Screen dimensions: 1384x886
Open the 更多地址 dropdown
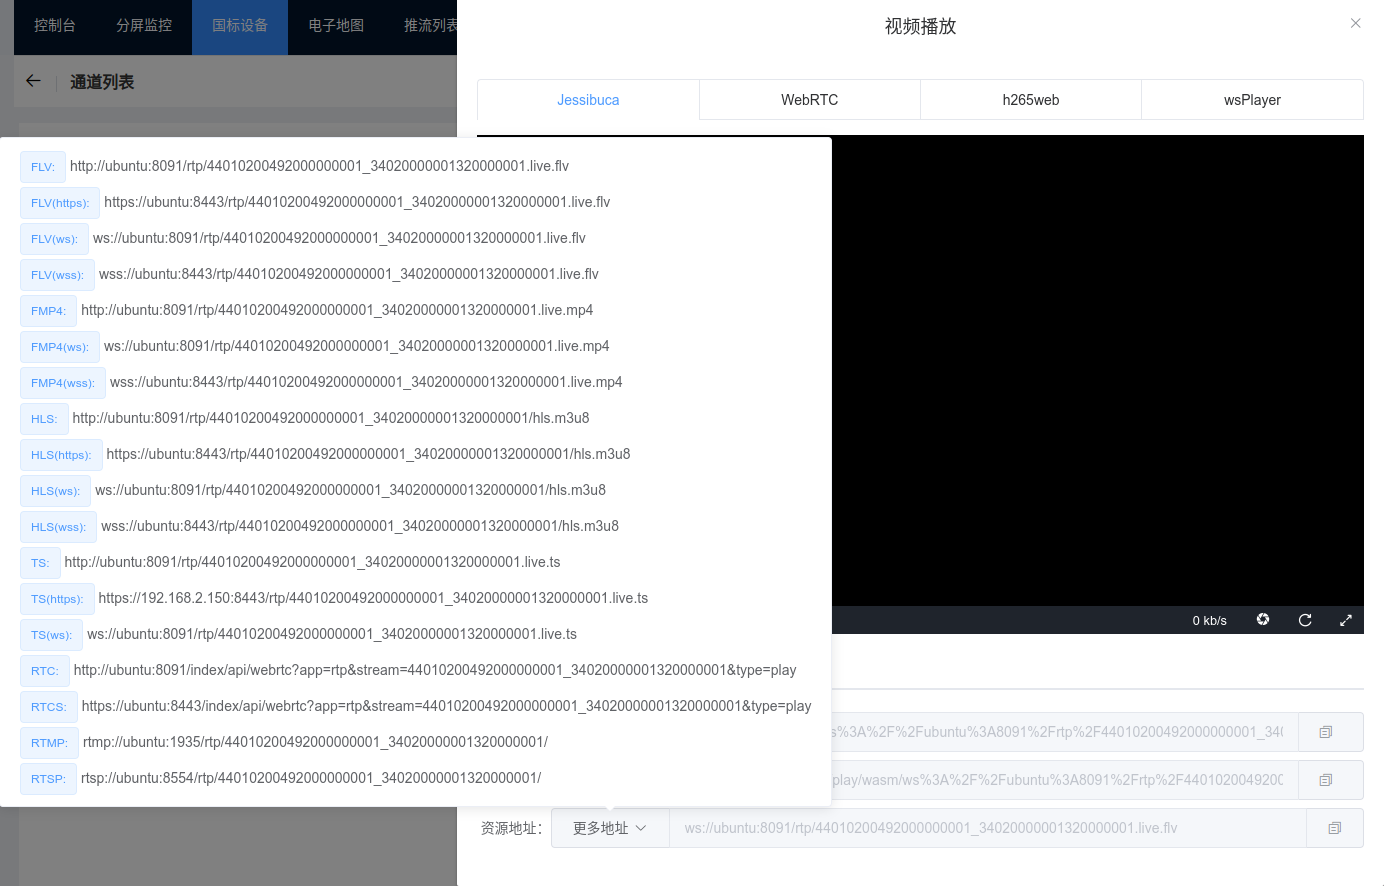pyautogui.click(x=609, y=828)
